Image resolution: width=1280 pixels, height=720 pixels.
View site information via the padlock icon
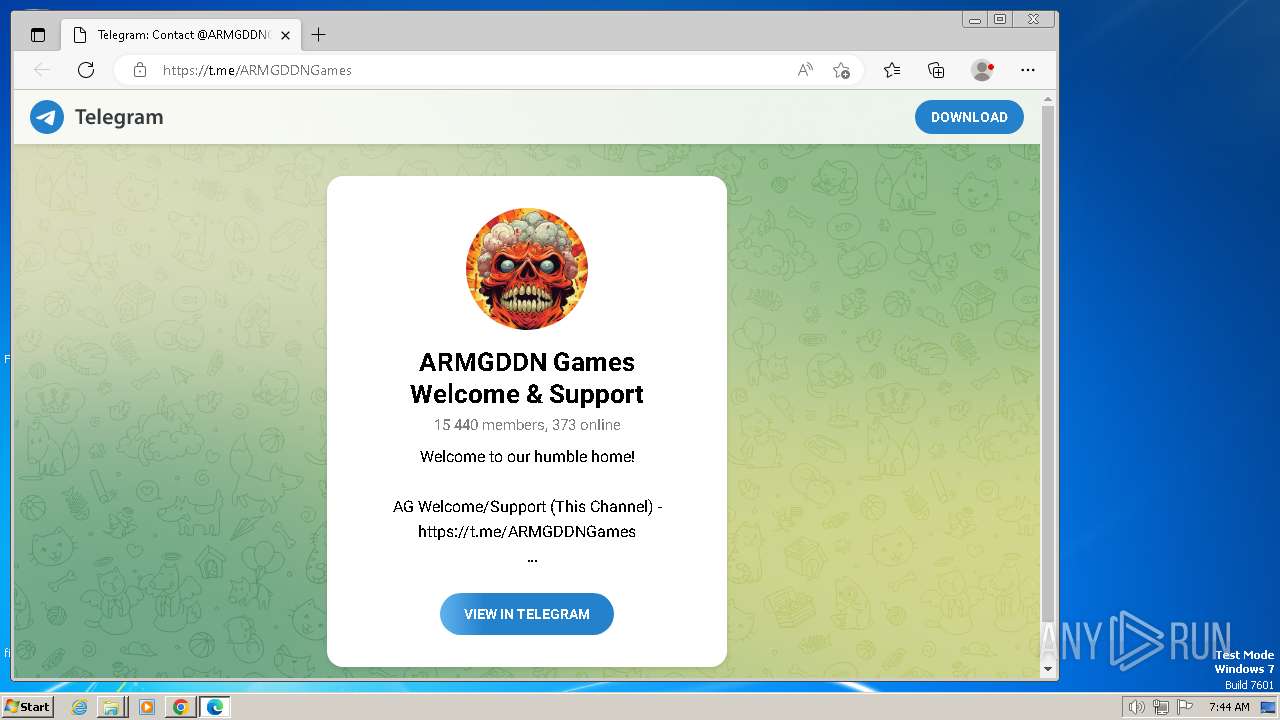tap(140, 70)
